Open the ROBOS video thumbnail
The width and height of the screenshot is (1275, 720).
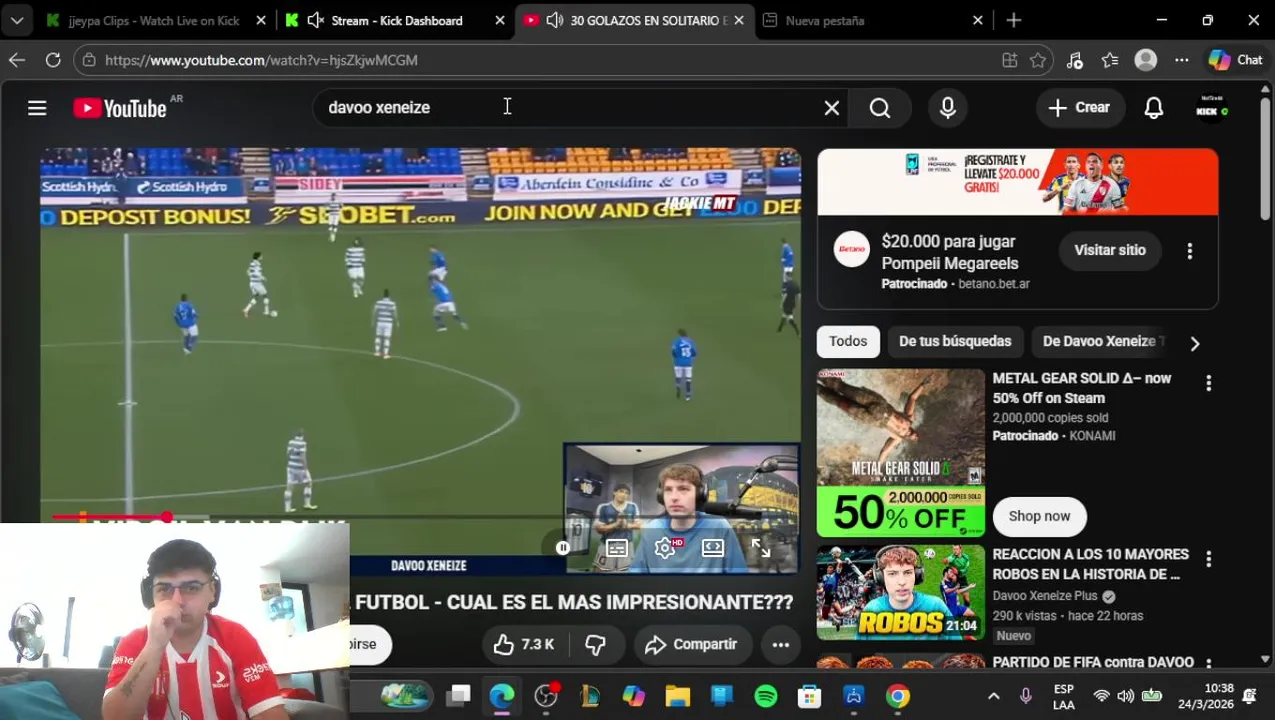(x=901, y=592)
